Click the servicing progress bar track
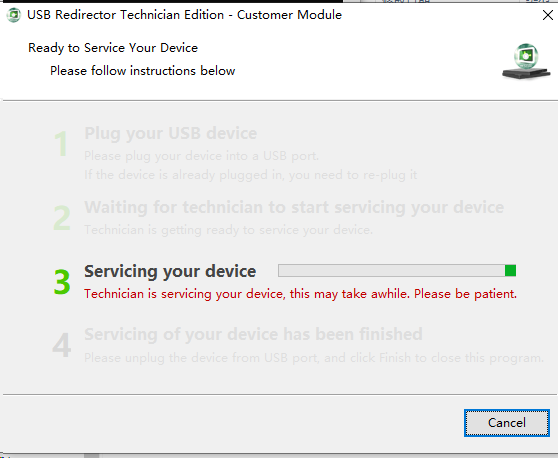 pos(397,270)
